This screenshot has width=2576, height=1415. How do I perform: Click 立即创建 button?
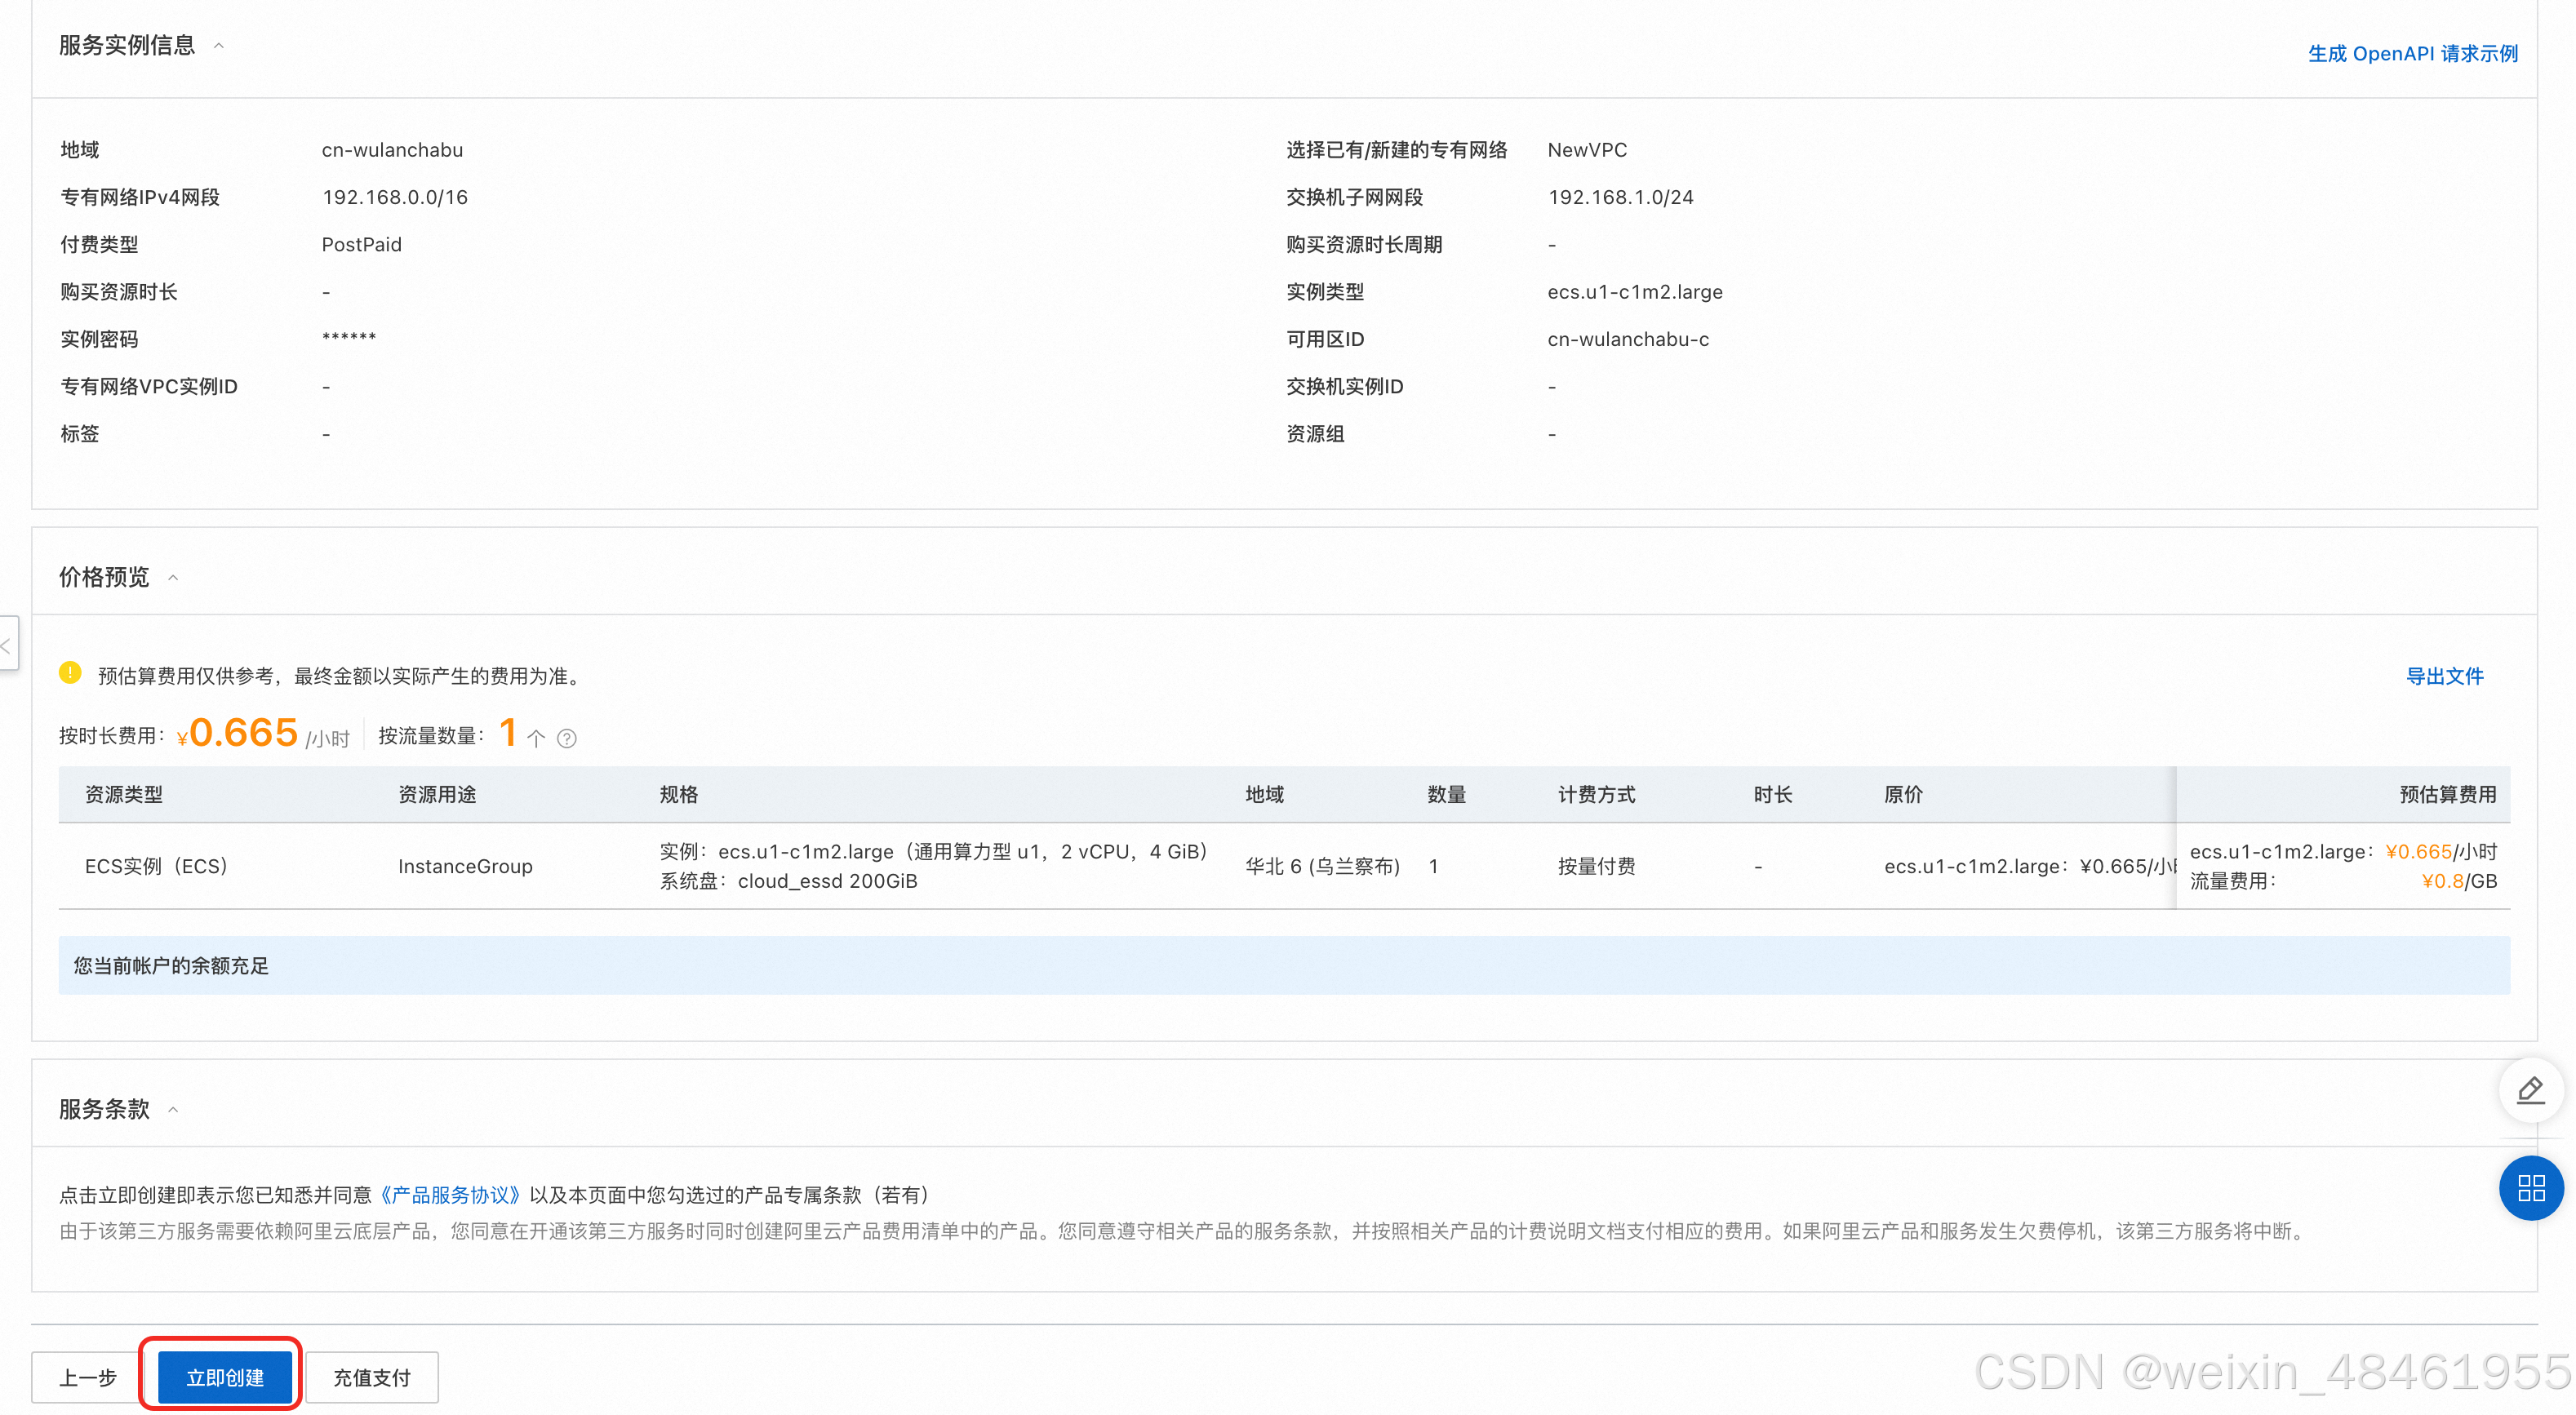pyautogui.click(x=225, y=1377)
